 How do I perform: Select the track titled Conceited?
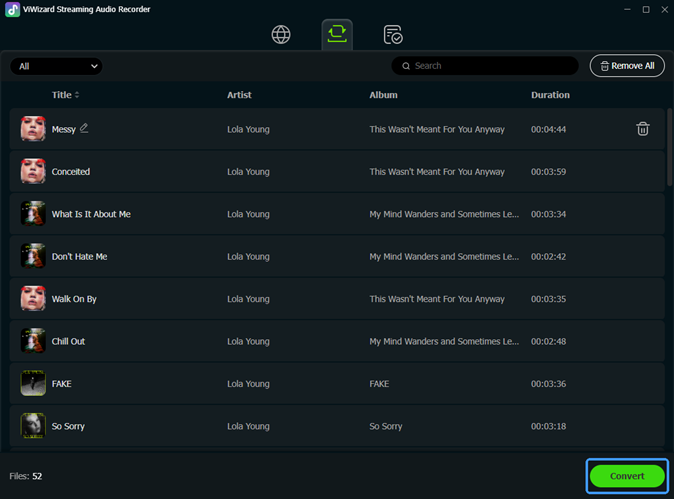click(71, 171)
